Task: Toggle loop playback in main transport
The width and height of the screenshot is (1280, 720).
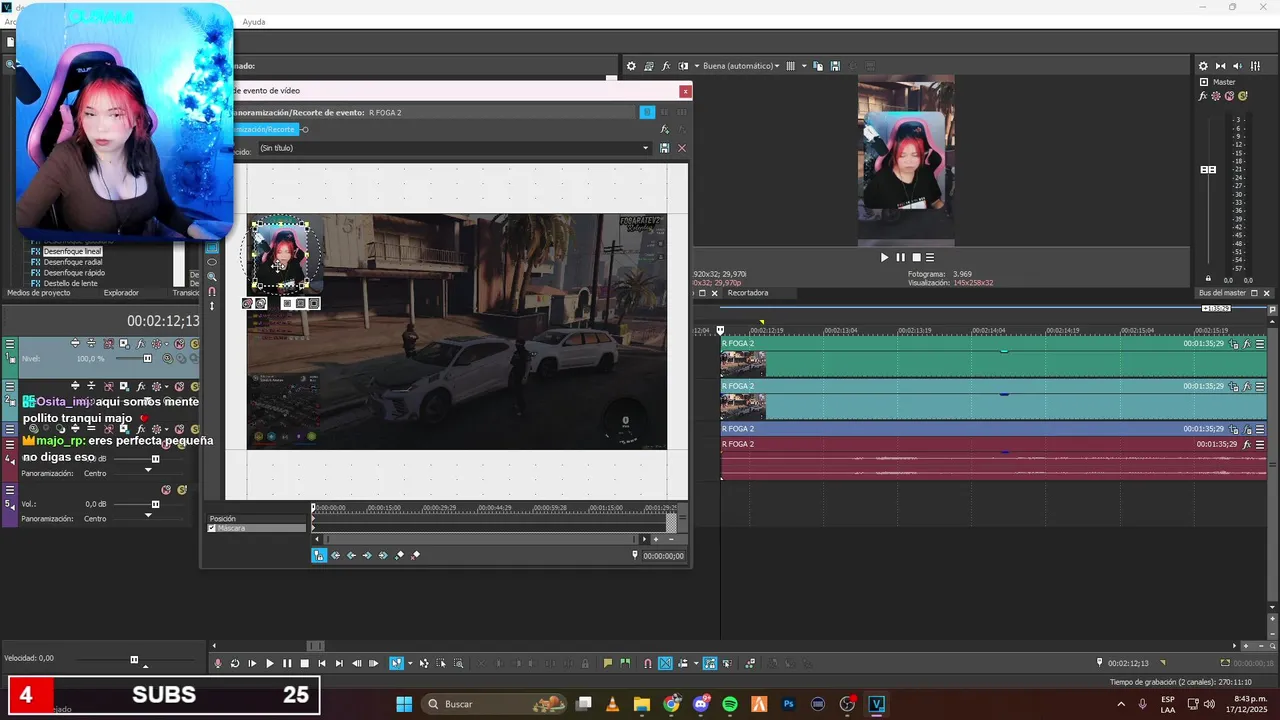Action: click(x=235, y=663)
